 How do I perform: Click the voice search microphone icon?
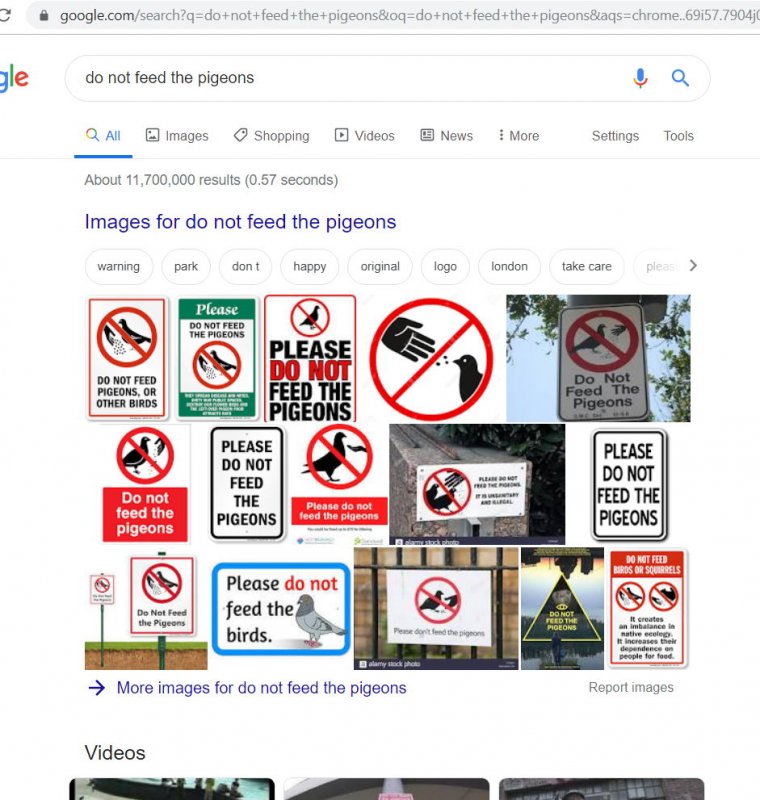(640, 78)
